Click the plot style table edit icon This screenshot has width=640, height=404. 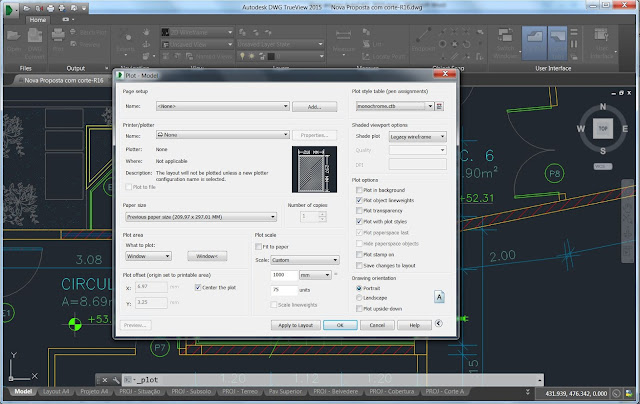(440, 105)
